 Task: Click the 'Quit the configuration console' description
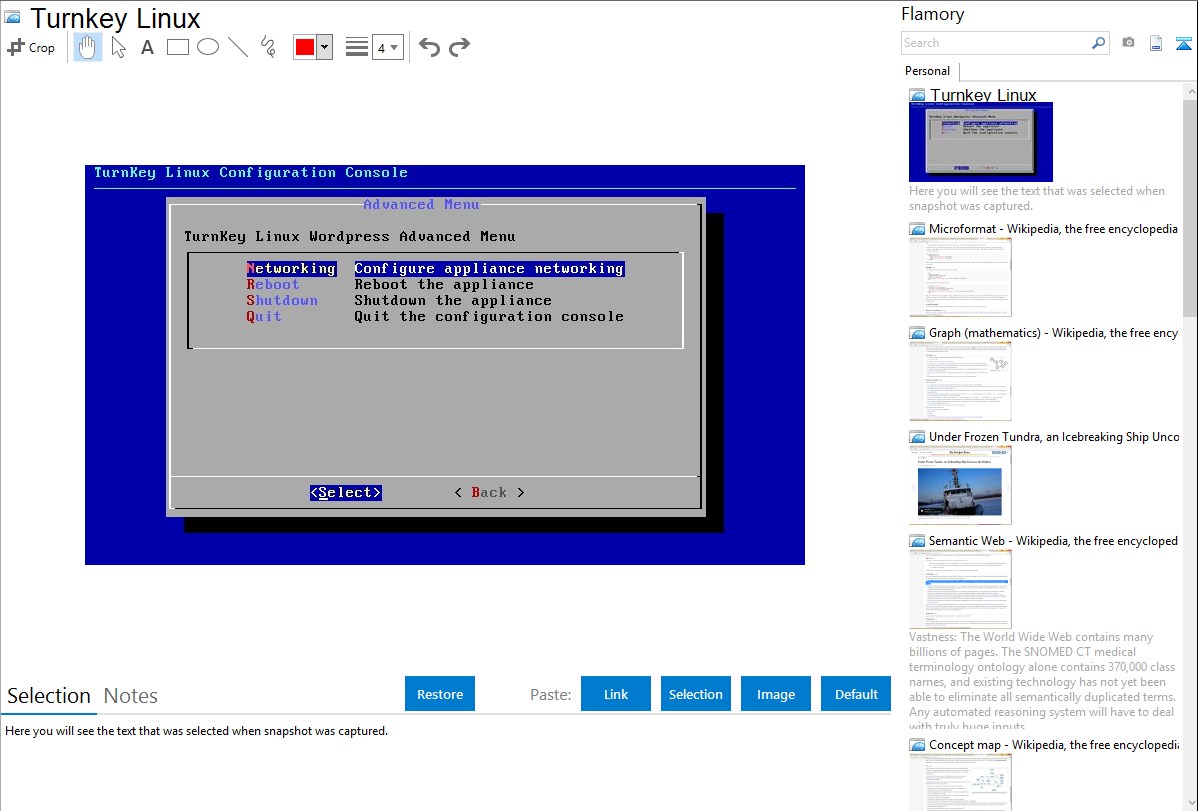click(x=489, y=316)
